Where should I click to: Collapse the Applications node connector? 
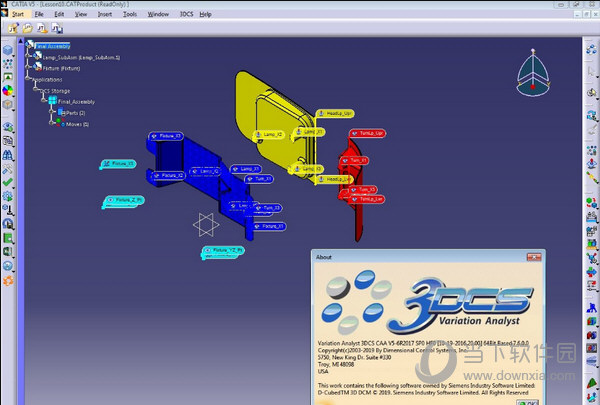[x=28, y=78]
